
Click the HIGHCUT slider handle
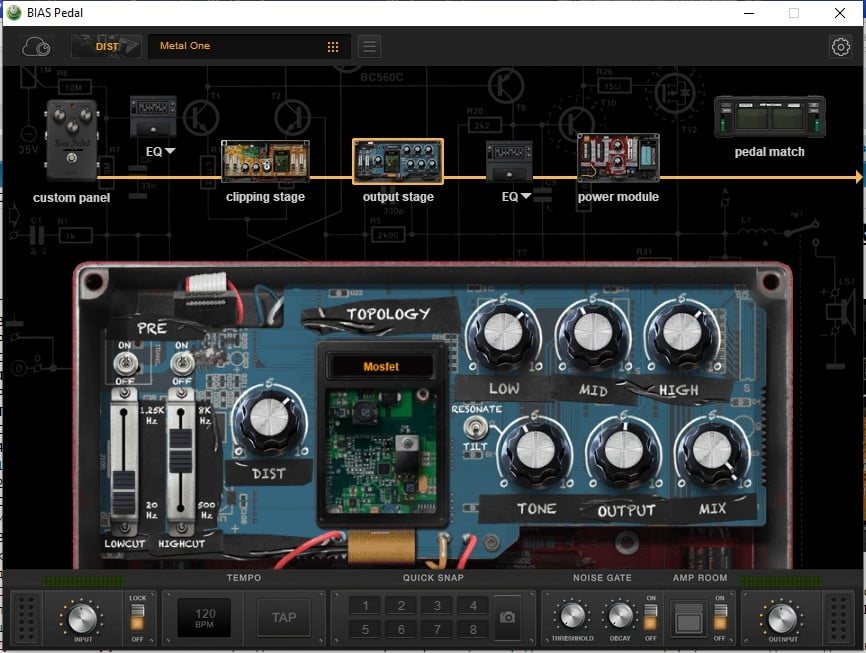coord(181,450)
